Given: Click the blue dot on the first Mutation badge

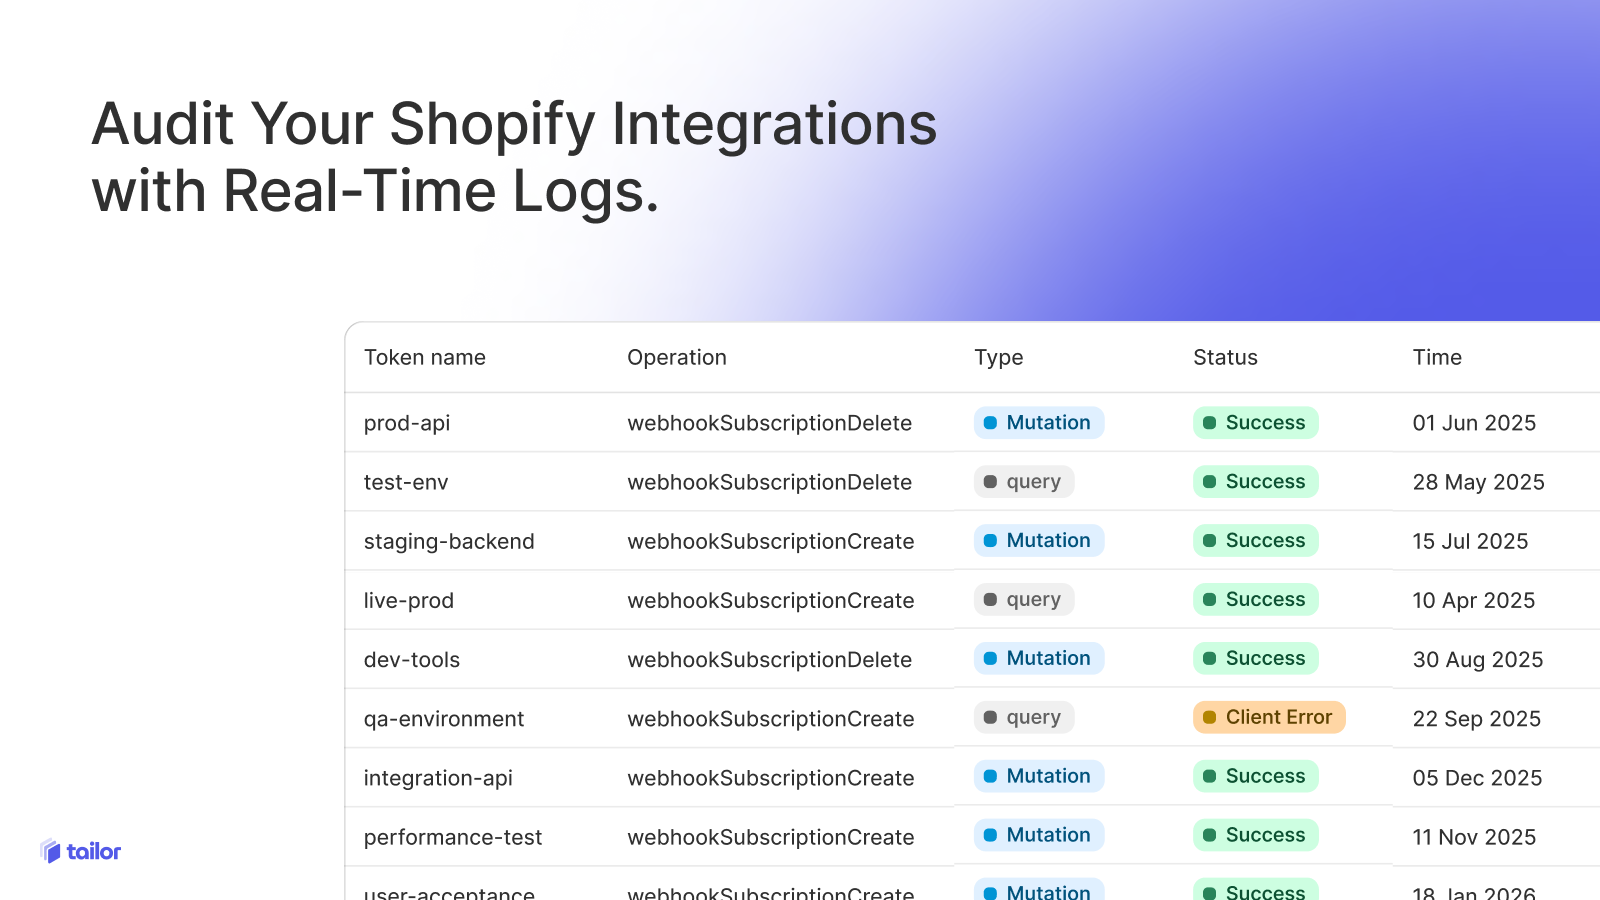Looking at the screenshot, I should (990, 422).
